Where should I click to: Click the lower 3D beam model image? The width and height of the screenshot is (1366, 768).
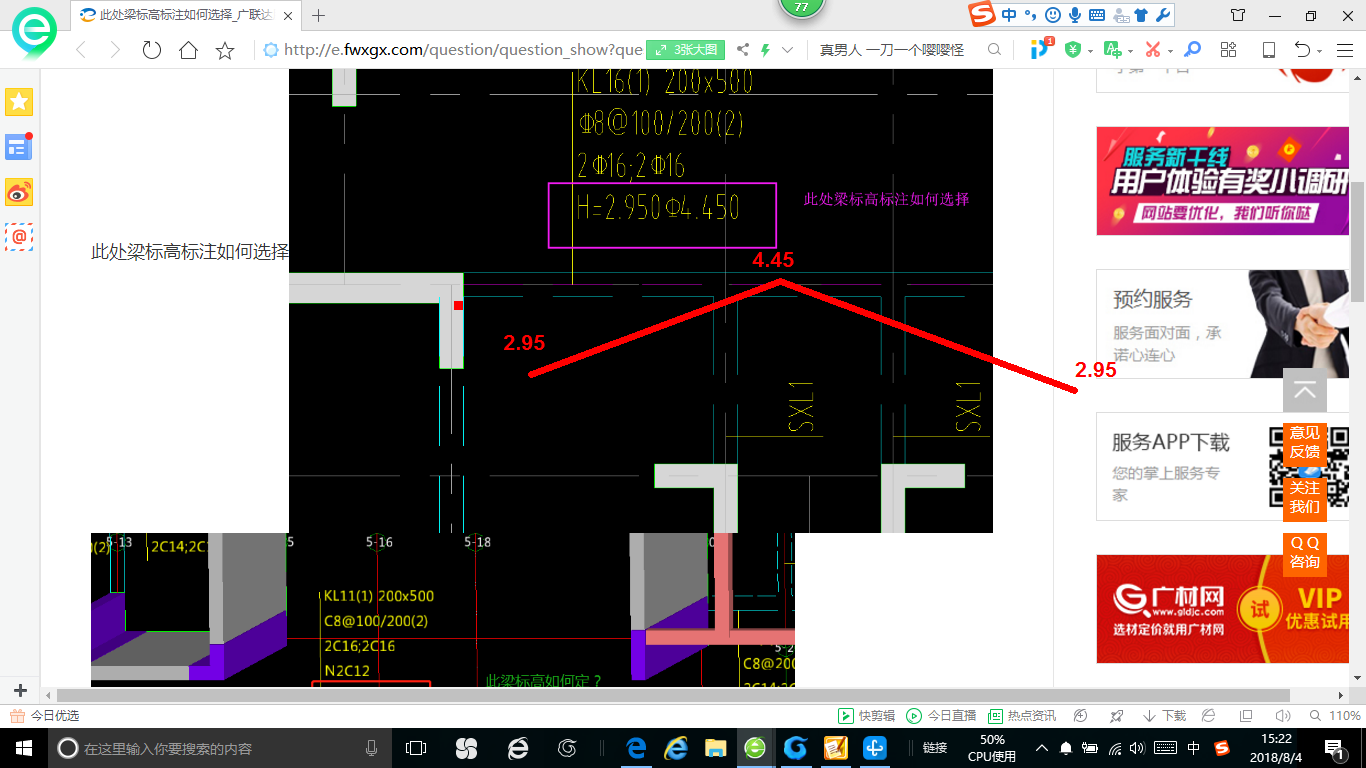click(442, 610)
